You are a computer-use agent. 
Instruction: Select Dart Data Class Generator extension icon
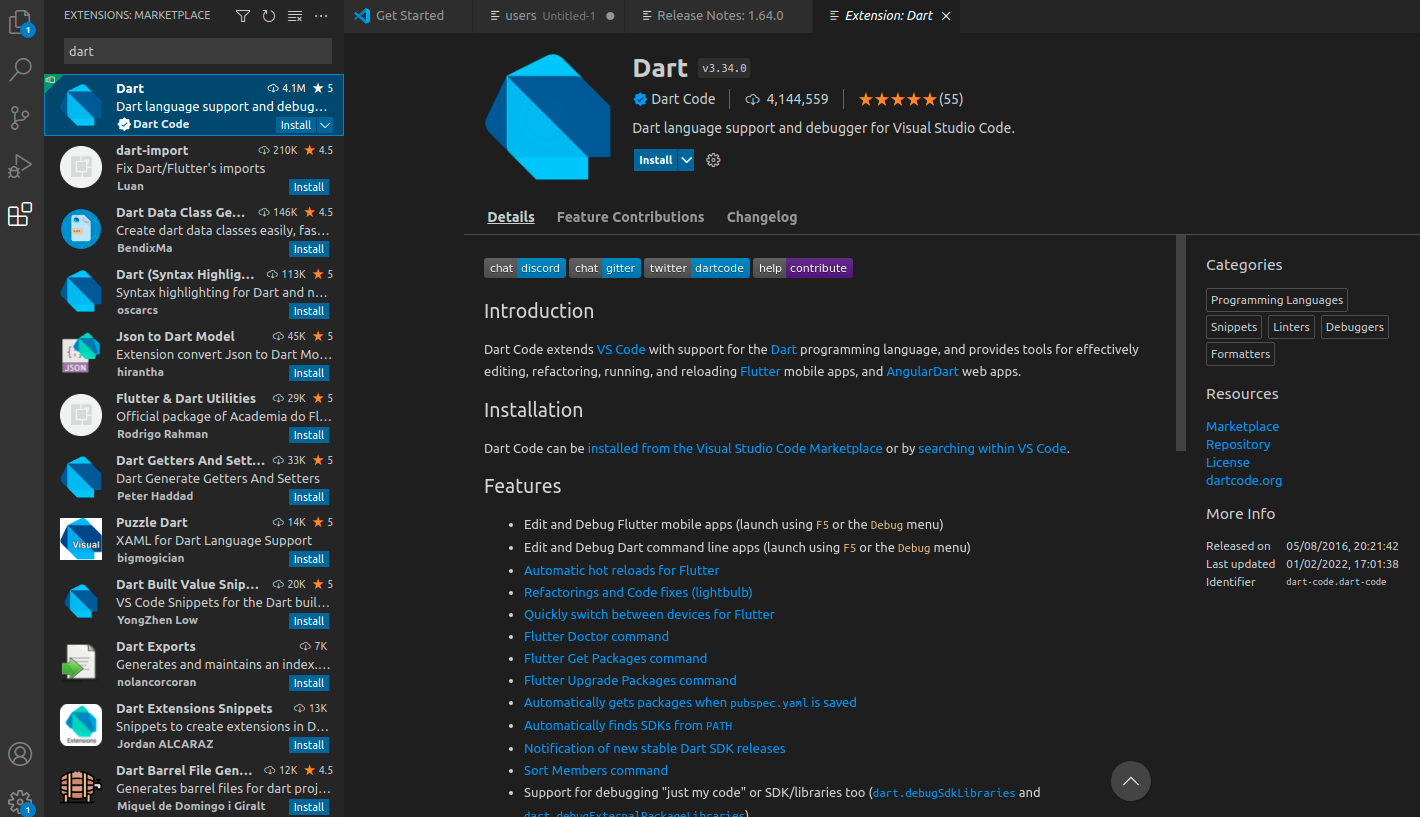pyautogui.click(x=81, y=229)
